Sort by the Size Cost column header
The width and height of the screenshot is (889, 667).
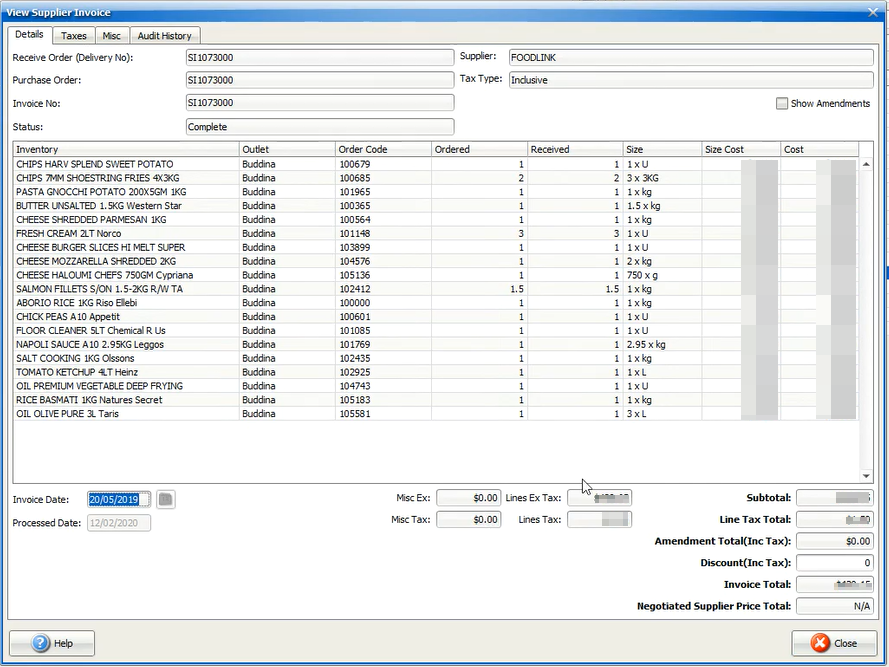[741, 149]
